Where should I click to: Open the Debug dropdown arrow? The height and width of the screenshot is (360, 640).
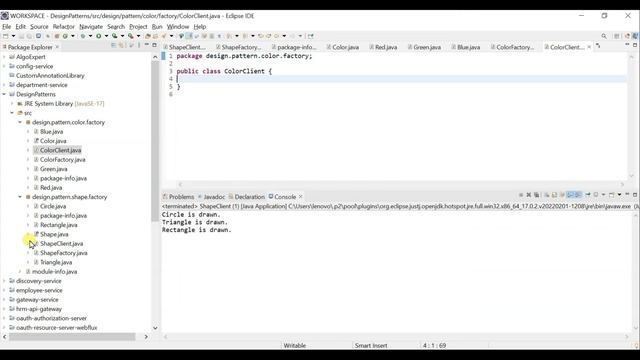pos(90,36)
